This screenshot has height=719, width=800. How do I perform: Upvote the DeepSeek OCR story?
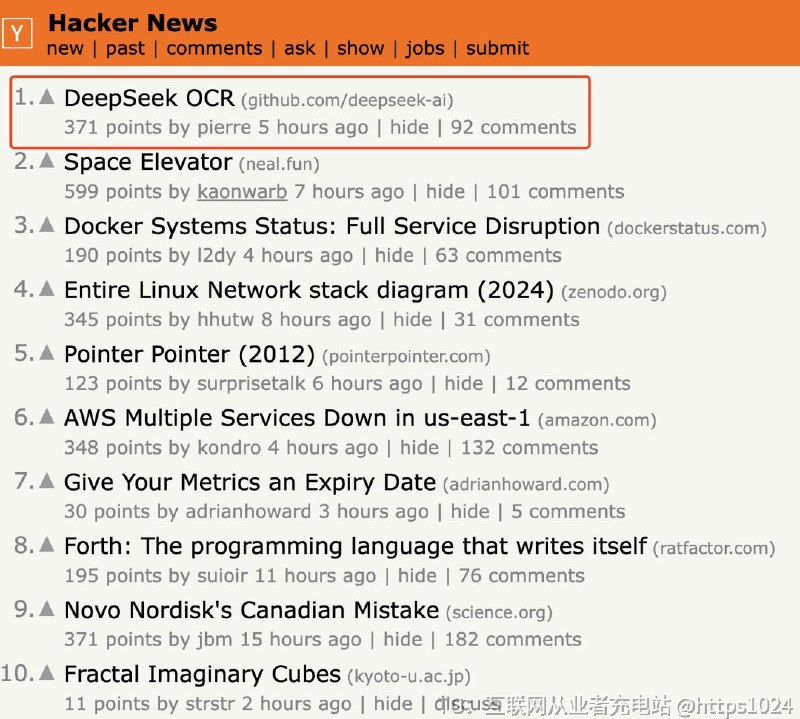point(46,97)
